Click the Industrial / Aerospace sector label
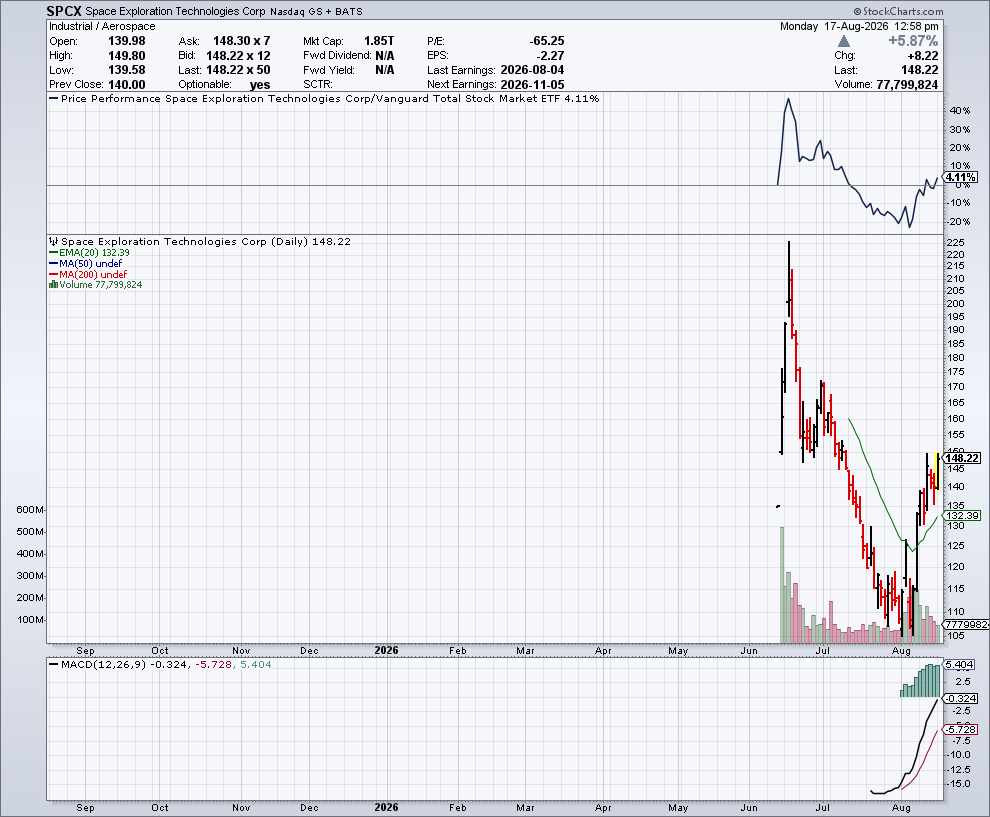 [x=102, y=27]
